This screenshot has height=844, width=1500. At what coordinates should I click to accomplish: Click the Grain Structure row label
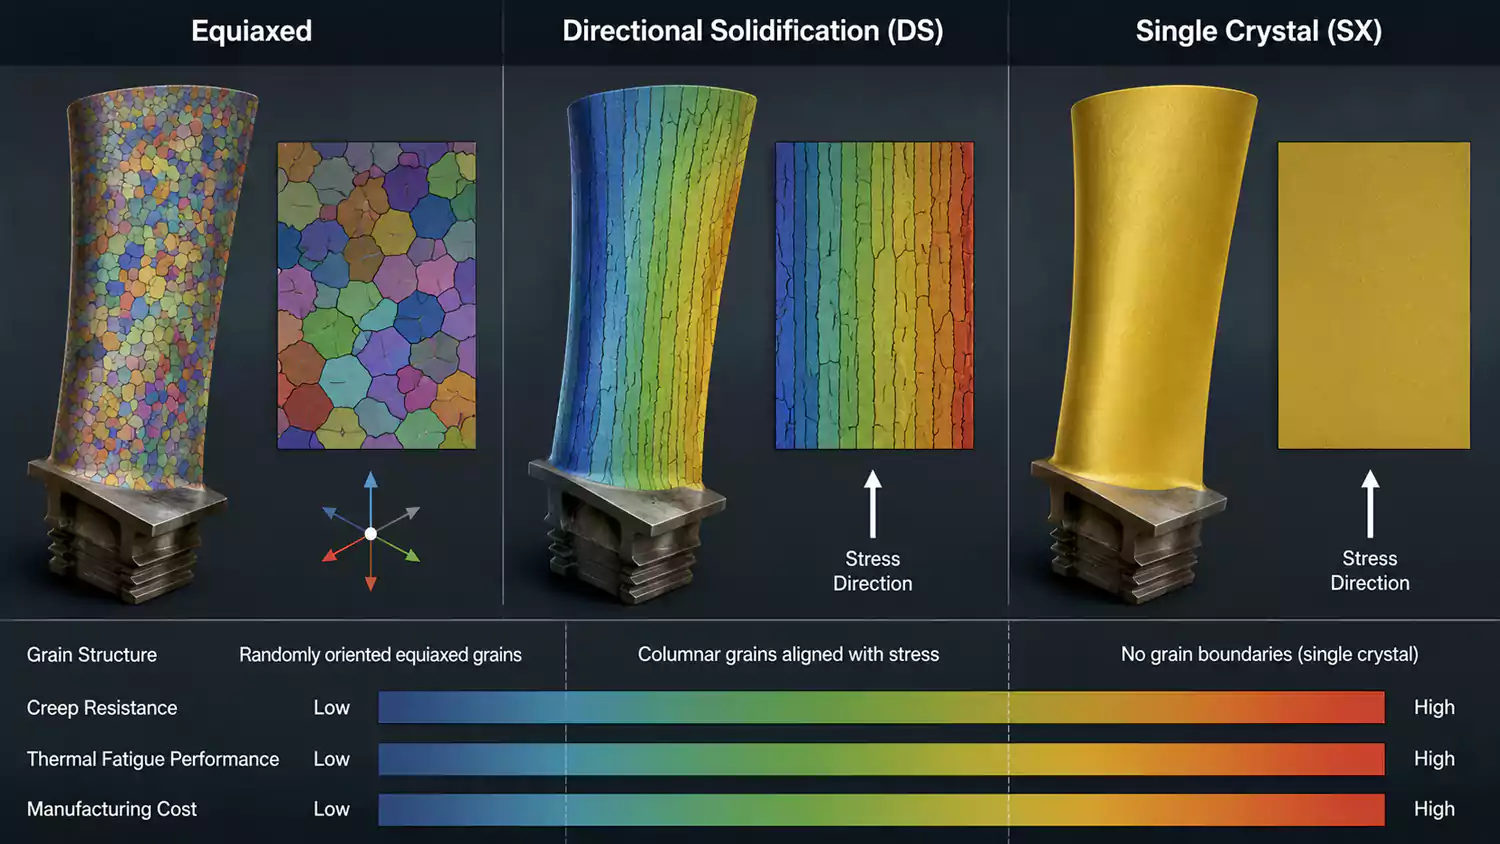pyautogui.click(x=92, y=655)
